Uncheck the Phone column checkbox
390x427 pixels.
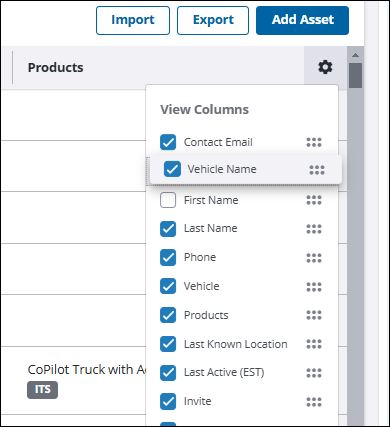click(x=168, y=258)
